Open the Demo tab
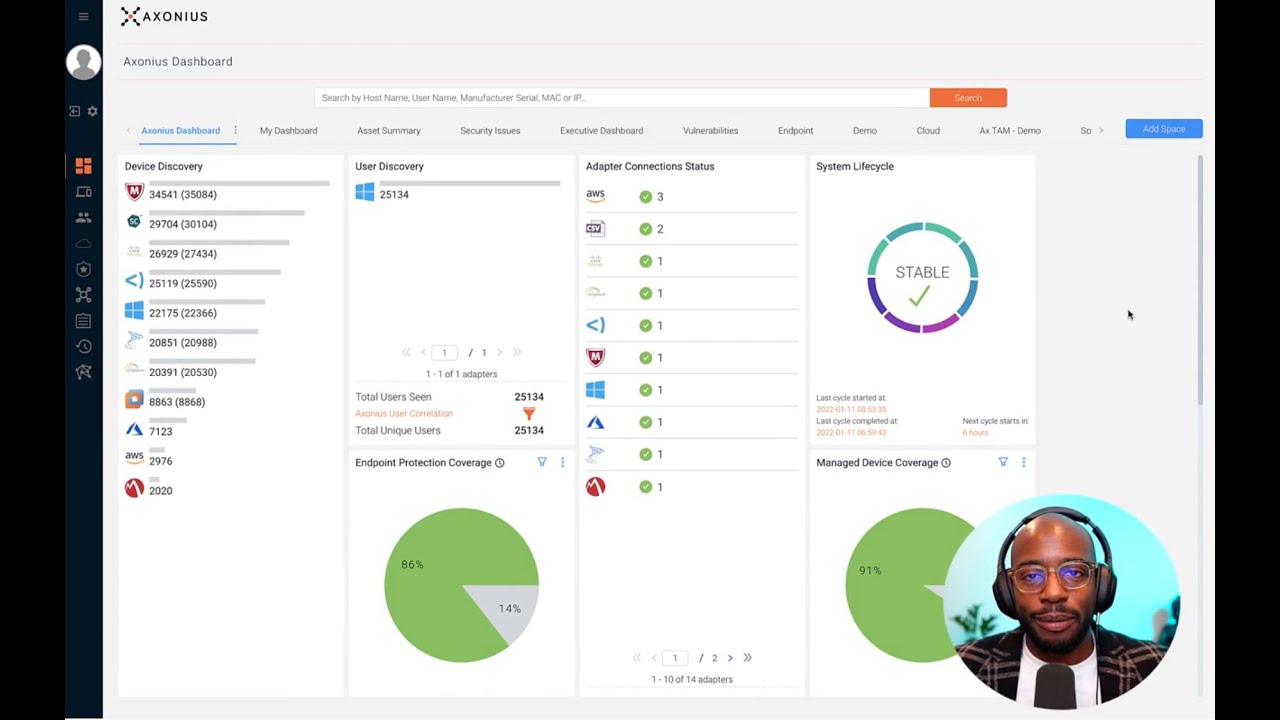1280x720 pixels. 865,130
